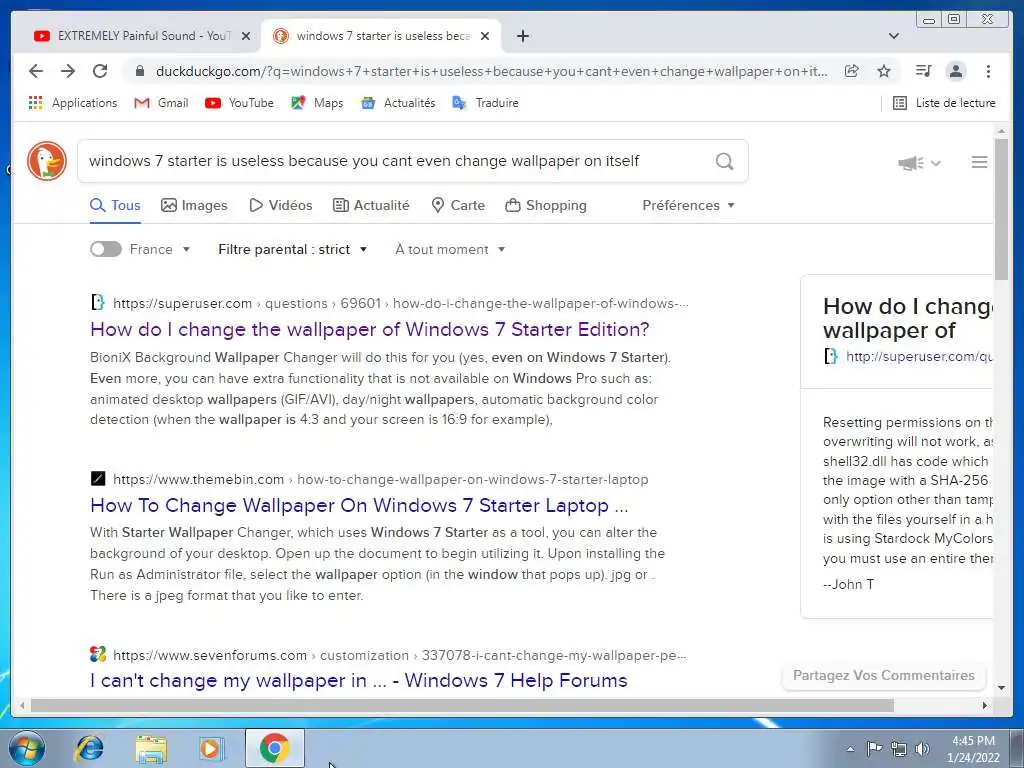This screenshot has width=1024, height=768.
Task: Open the DuckDuckGo hamburger menu
Action: tap(979, 162)
